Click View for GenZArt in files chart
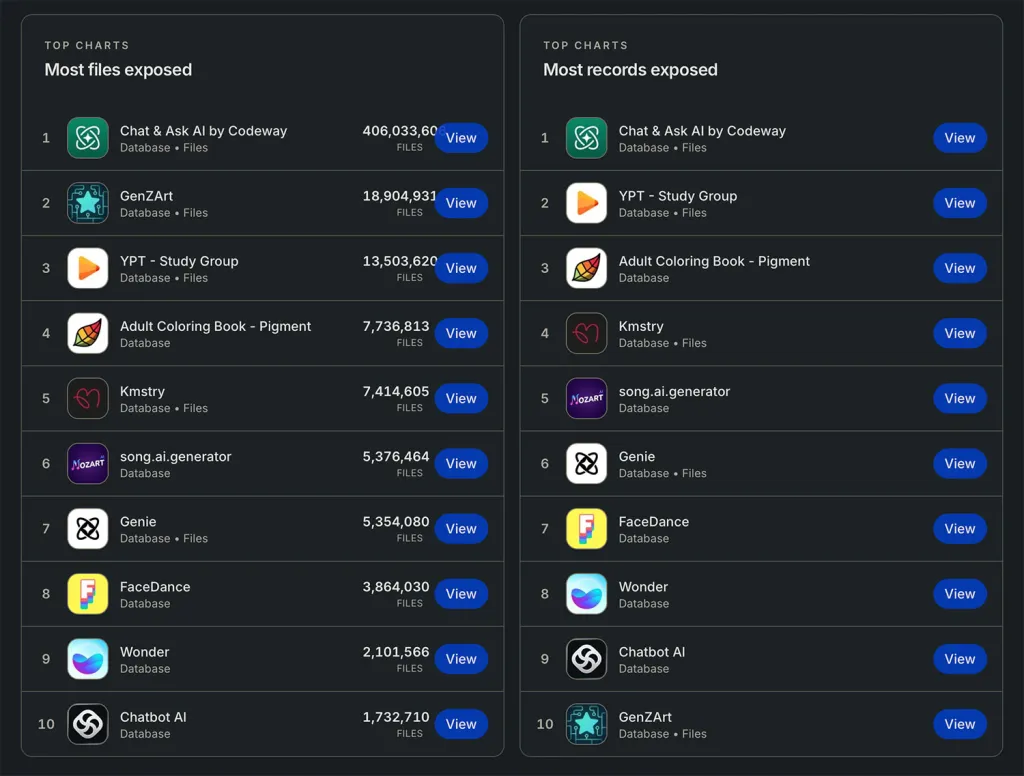1024x776 pixels. point(461,203)
